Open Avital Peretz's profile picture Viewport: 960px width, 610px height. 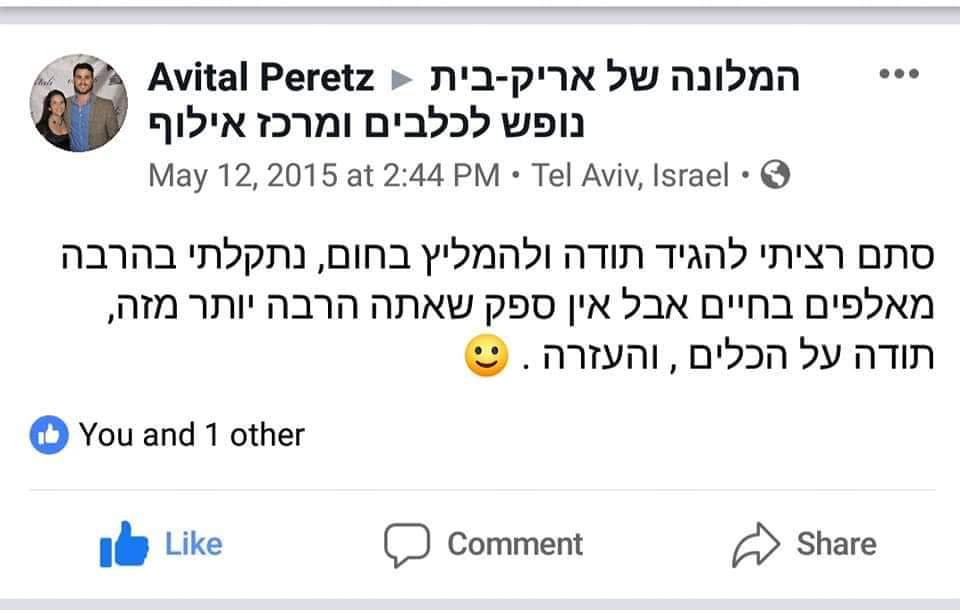(80, 103)
